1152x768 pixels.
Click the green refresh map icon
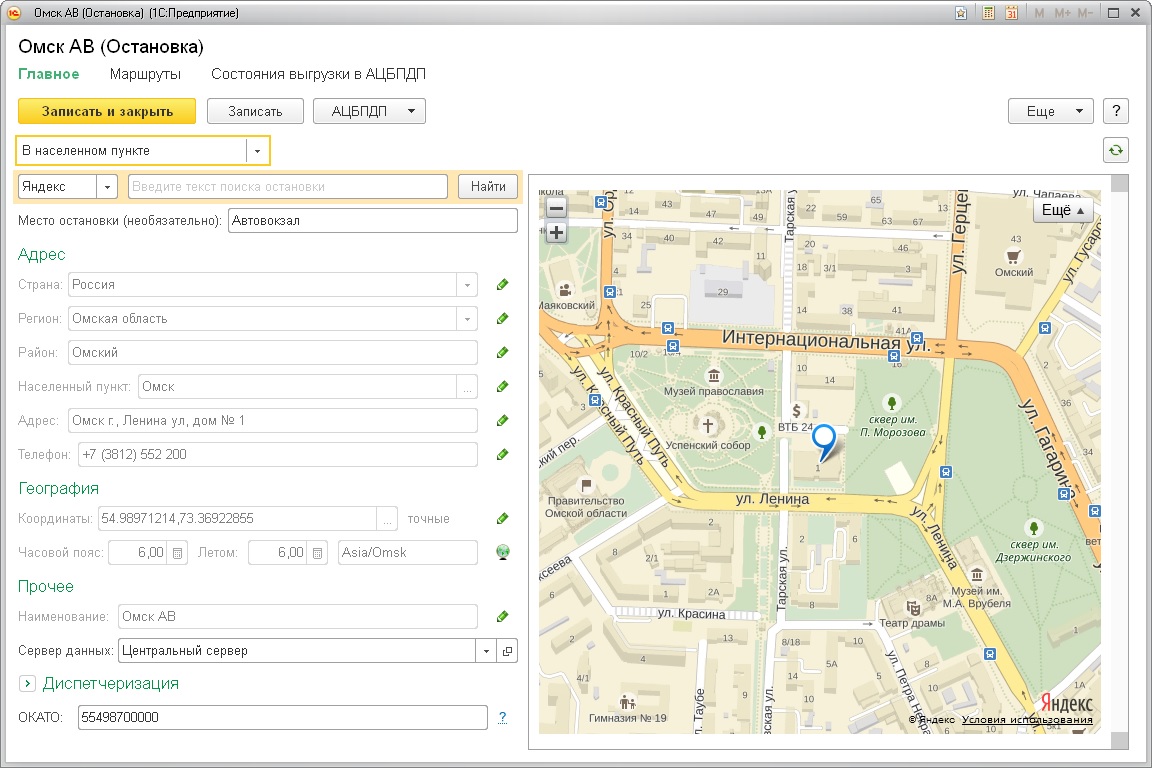1115,151
